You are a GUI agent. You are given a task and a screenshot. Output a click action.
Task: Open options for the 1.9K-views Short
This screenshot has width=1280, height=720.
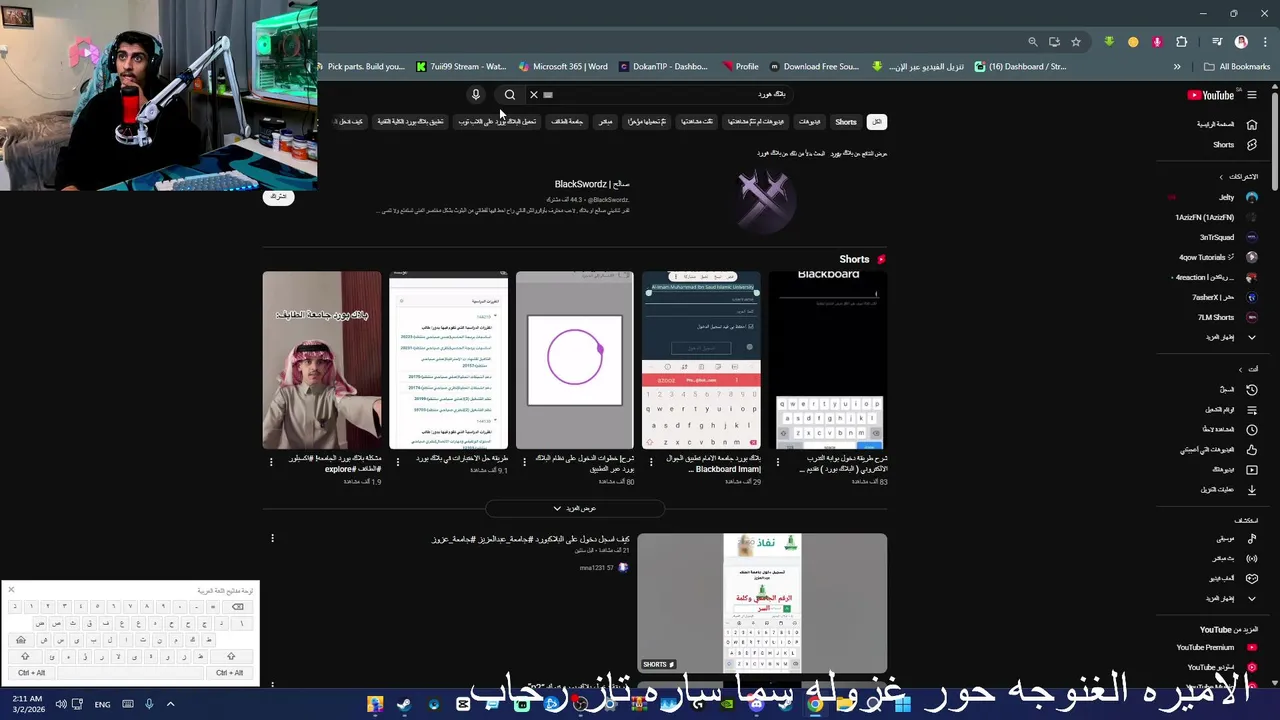[x=271, y=462]
